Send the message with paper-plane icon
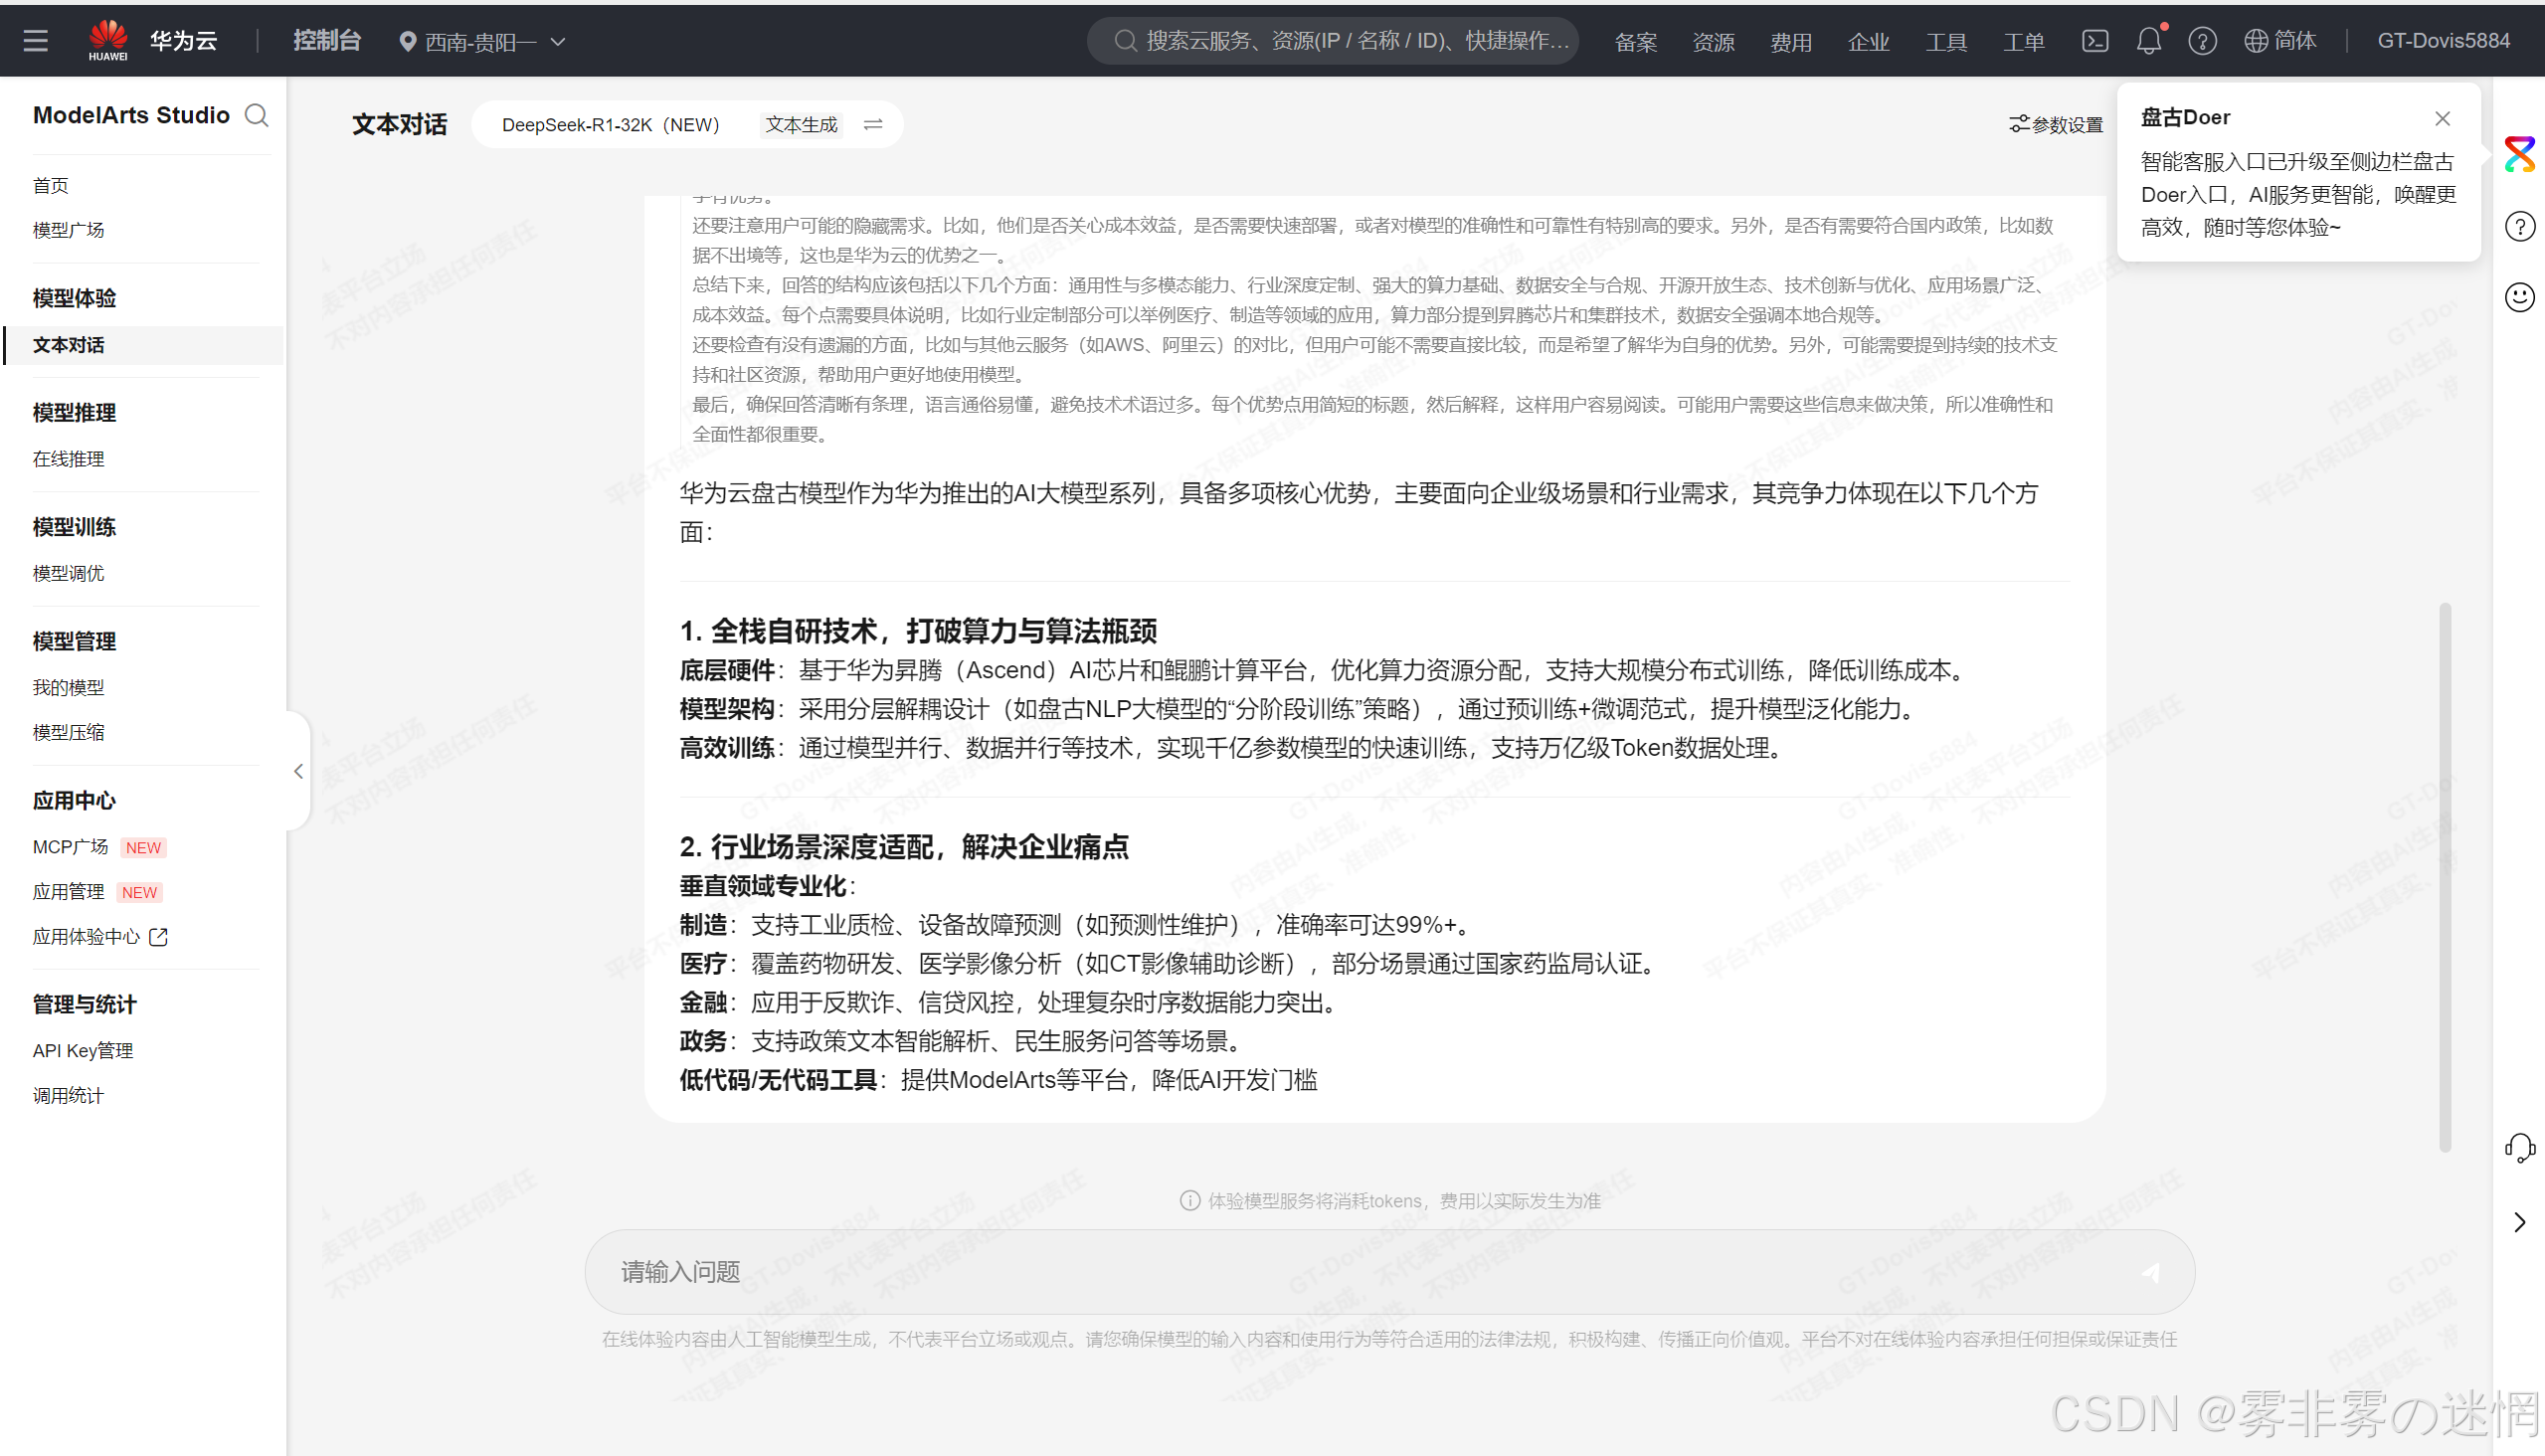The height and width of the screenshot is (1456, 2545). [2151, 1272]
